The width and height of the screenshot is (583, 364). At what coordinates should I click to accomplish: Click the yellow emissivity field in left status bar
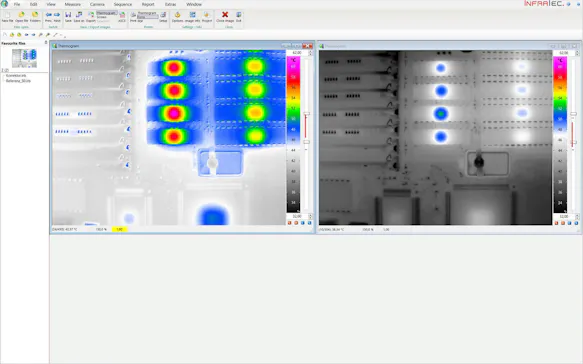point(119,229)
